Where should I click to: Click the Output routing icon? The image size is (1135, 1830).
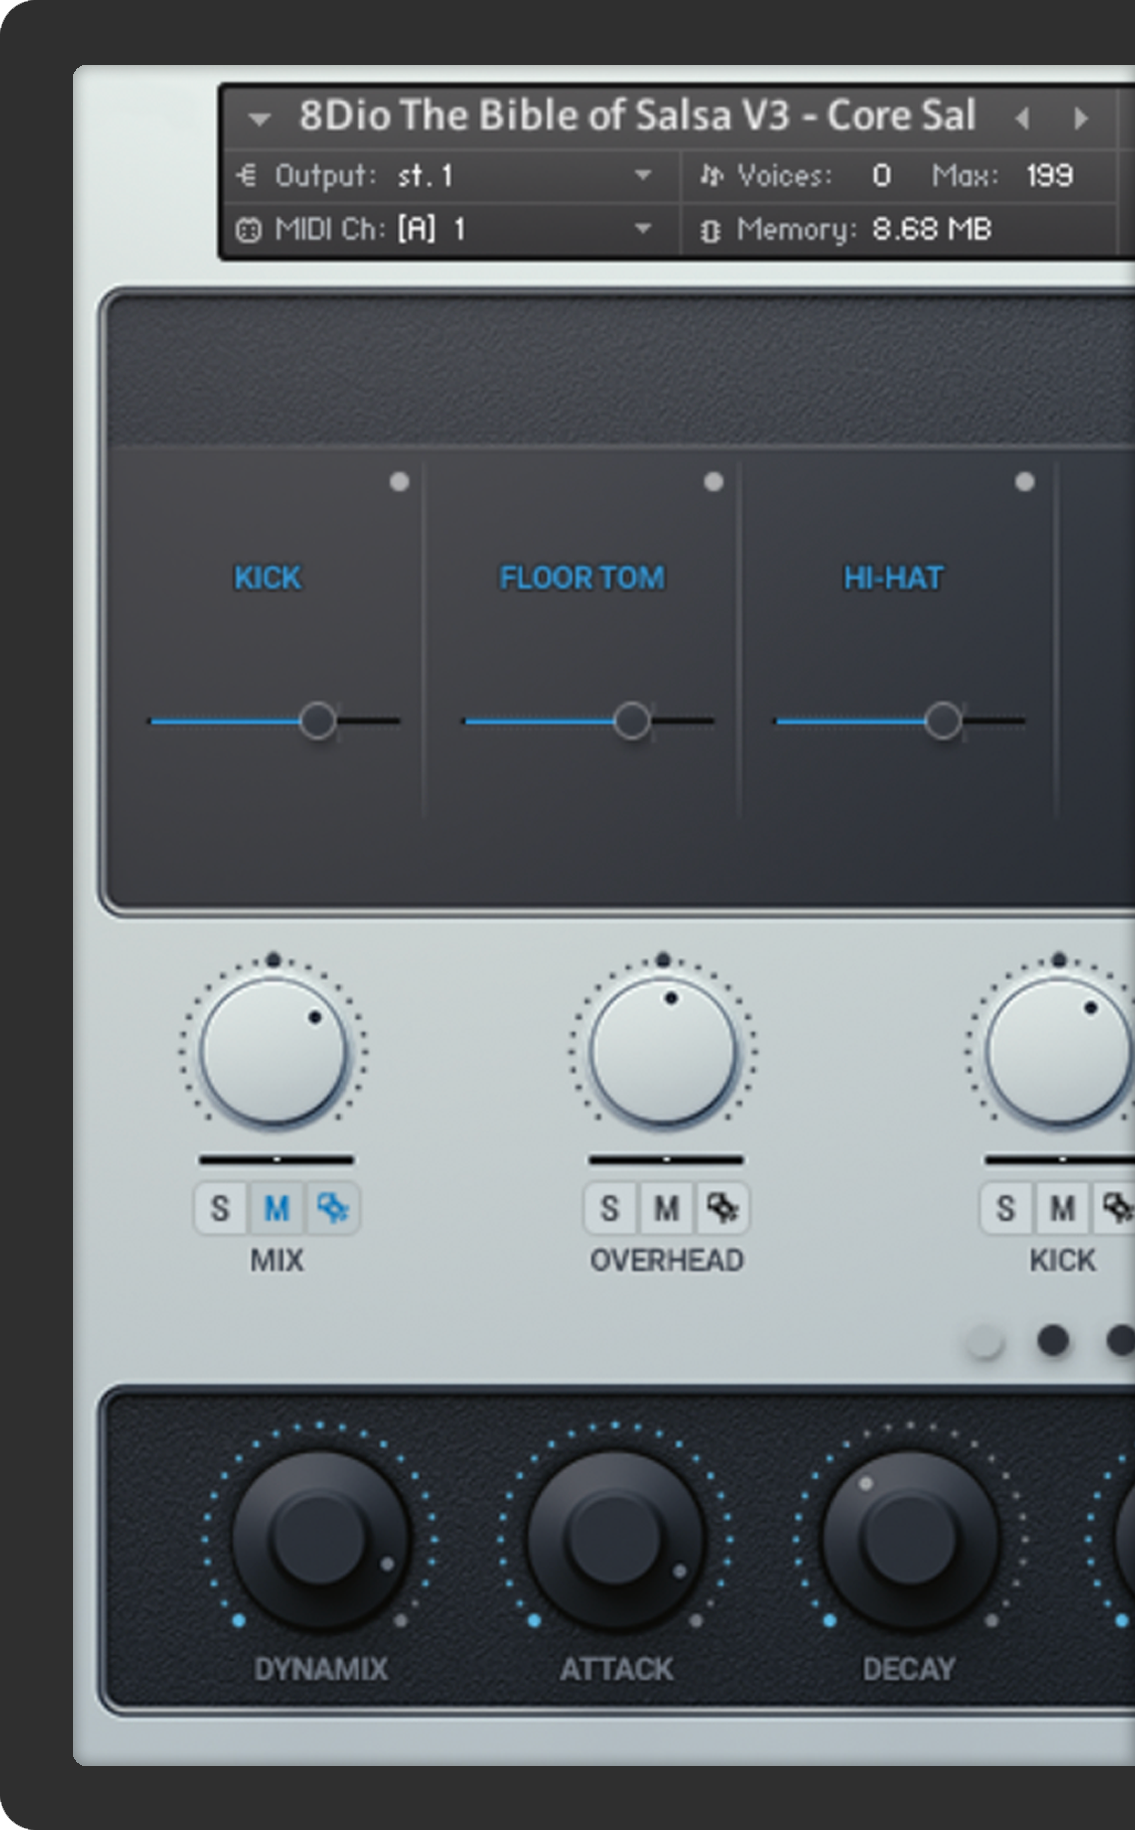[x=247, y=176]
